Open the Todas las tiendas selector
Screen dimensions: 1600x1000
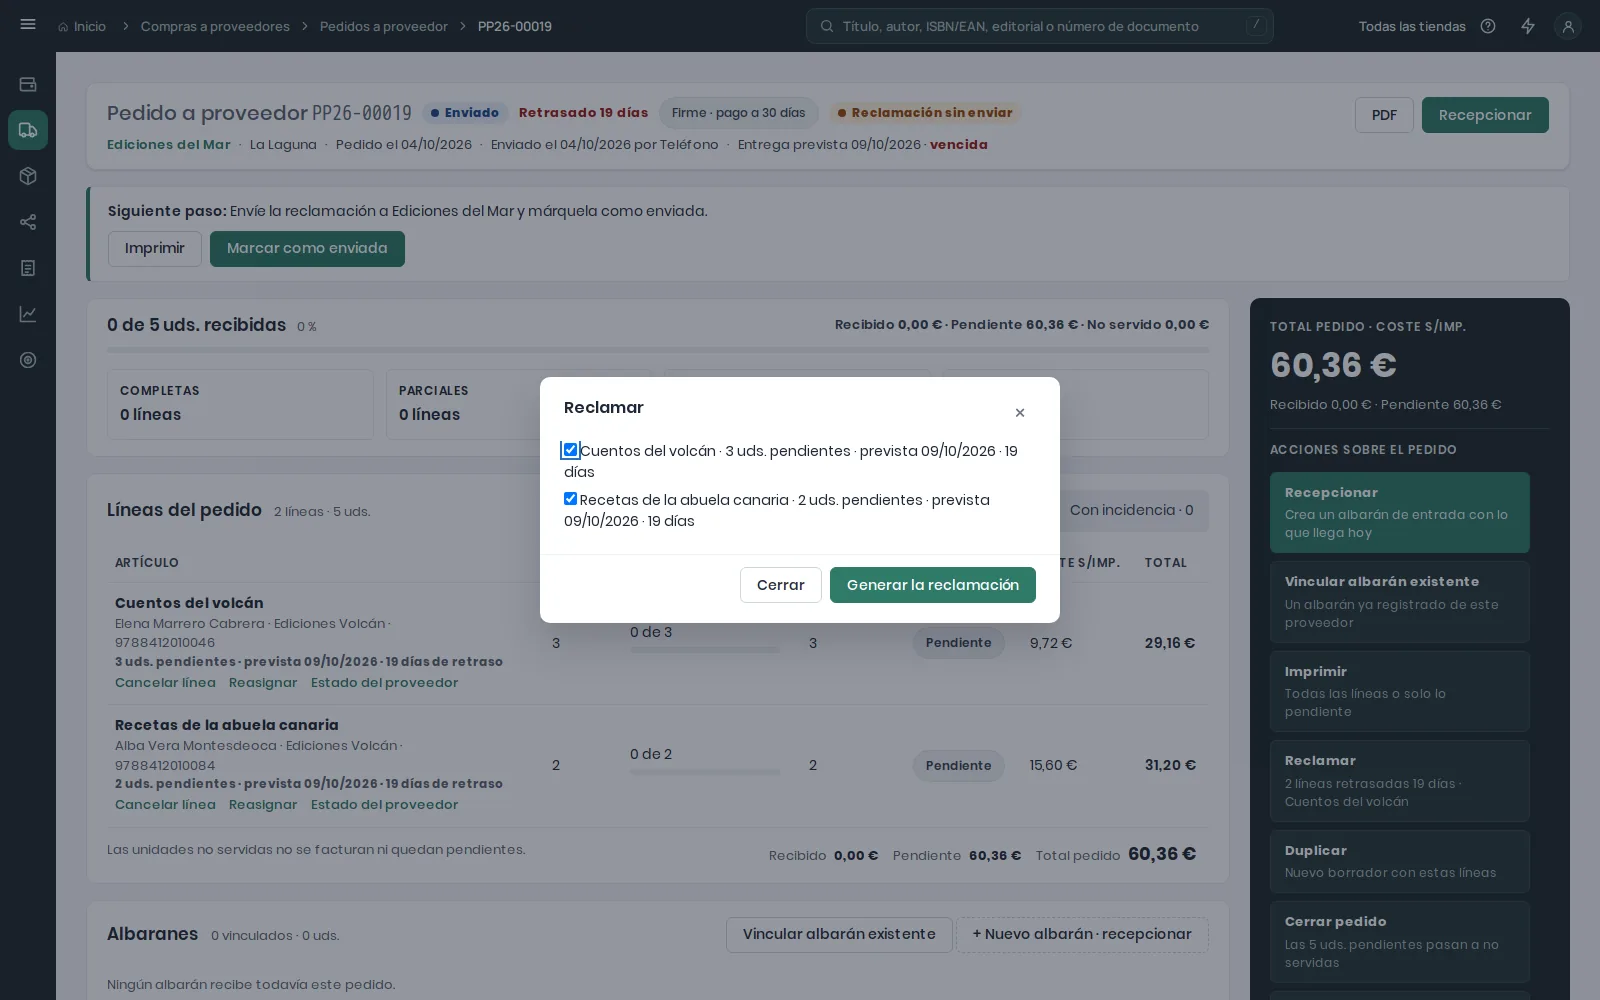click(x=1411, y=26)
